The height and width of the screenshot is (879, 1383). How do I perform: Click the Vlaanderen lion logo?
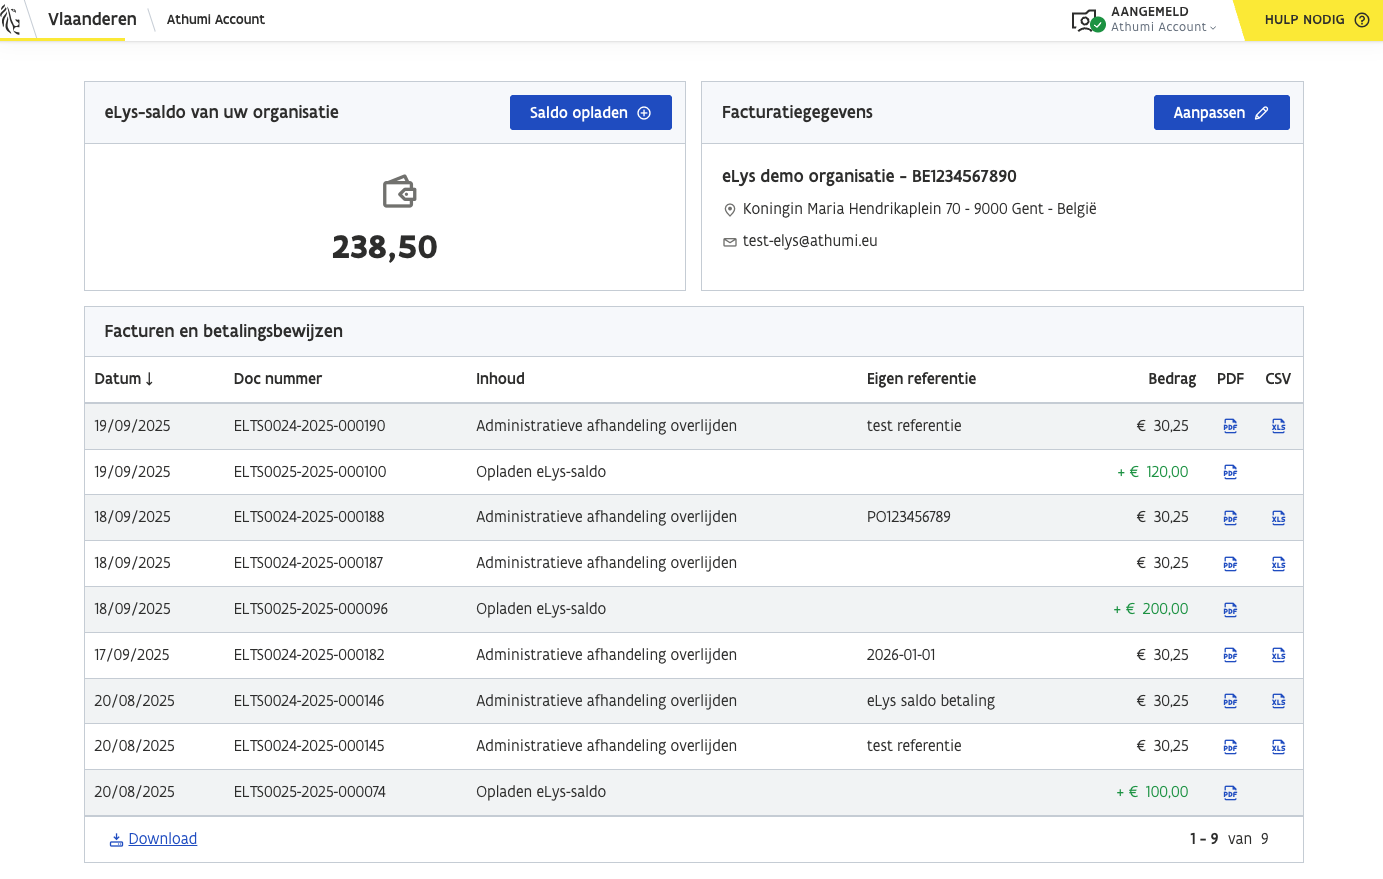click(11, 20)
